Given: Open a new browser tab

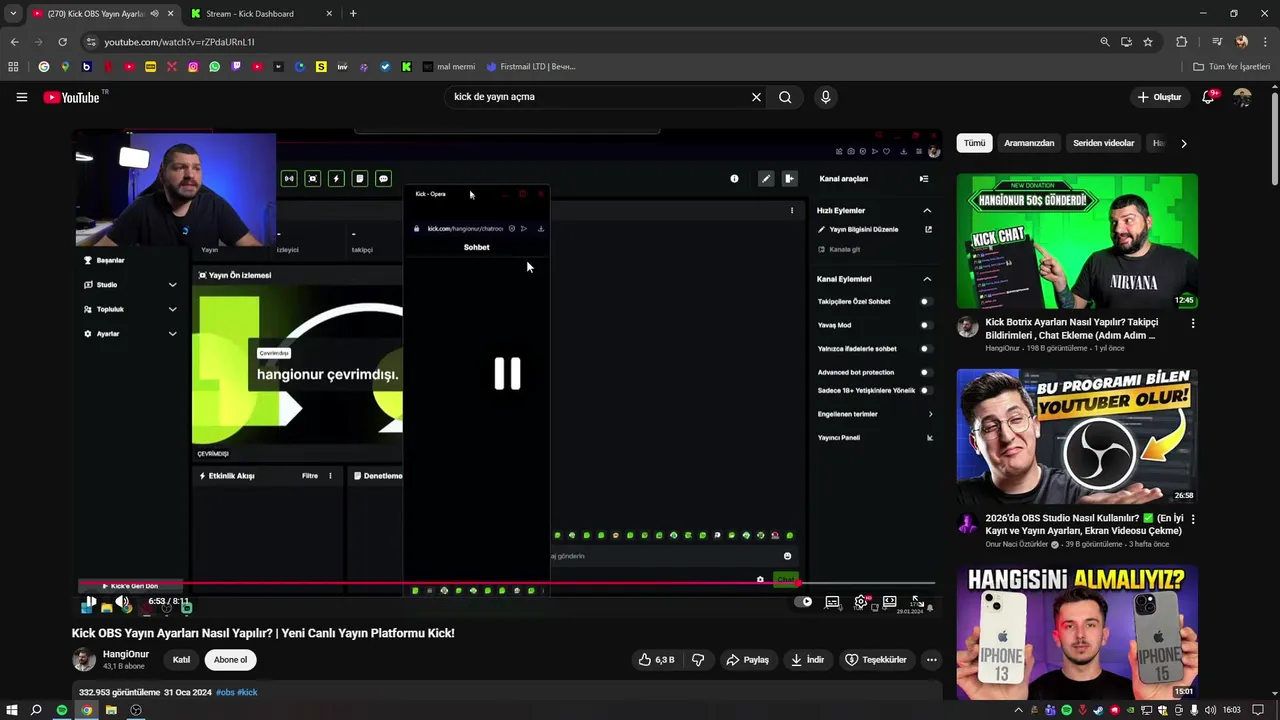Looking at the screenshot, I should pyautogui.click(x=353, y=13).
